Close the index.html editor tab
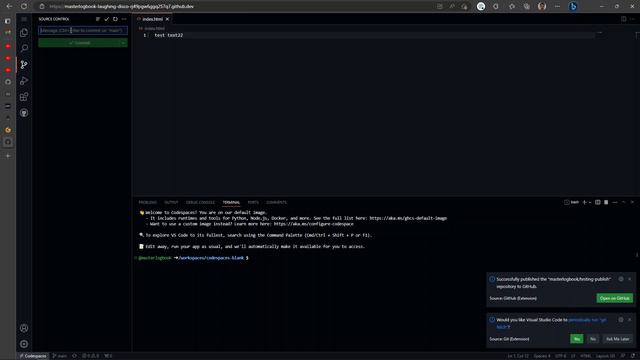 (167, 19)
